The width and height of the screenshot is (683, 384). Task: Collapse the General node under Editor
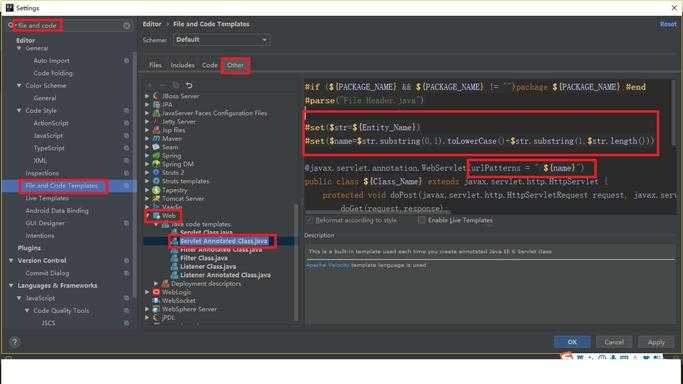(19, 48)
